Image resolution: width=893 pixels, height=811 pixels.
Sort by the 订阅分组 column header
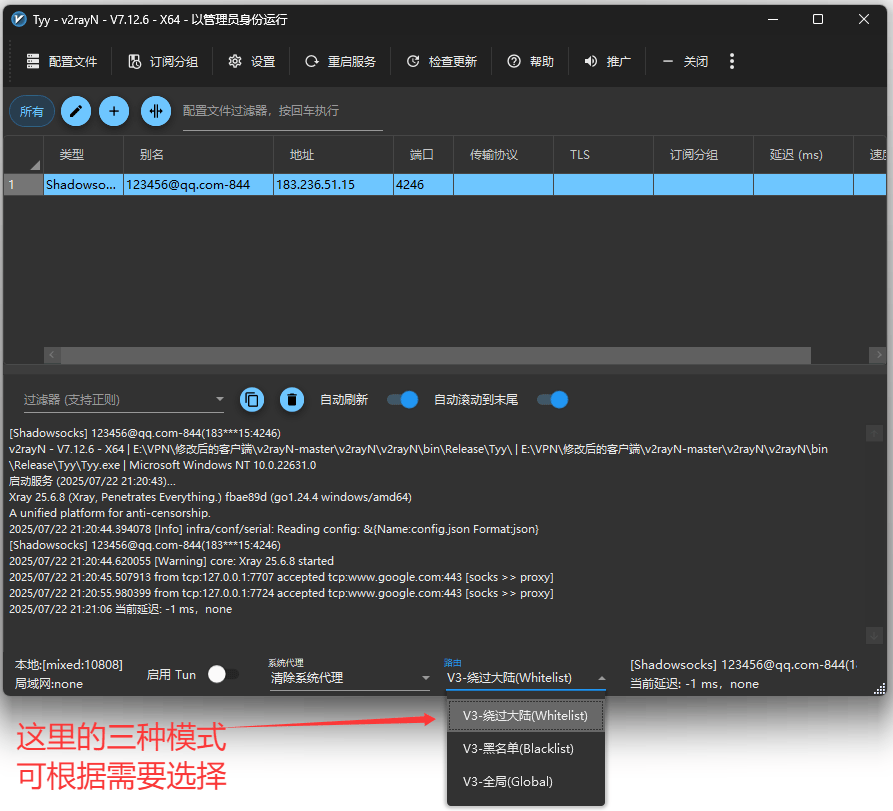tap(703, 155)
